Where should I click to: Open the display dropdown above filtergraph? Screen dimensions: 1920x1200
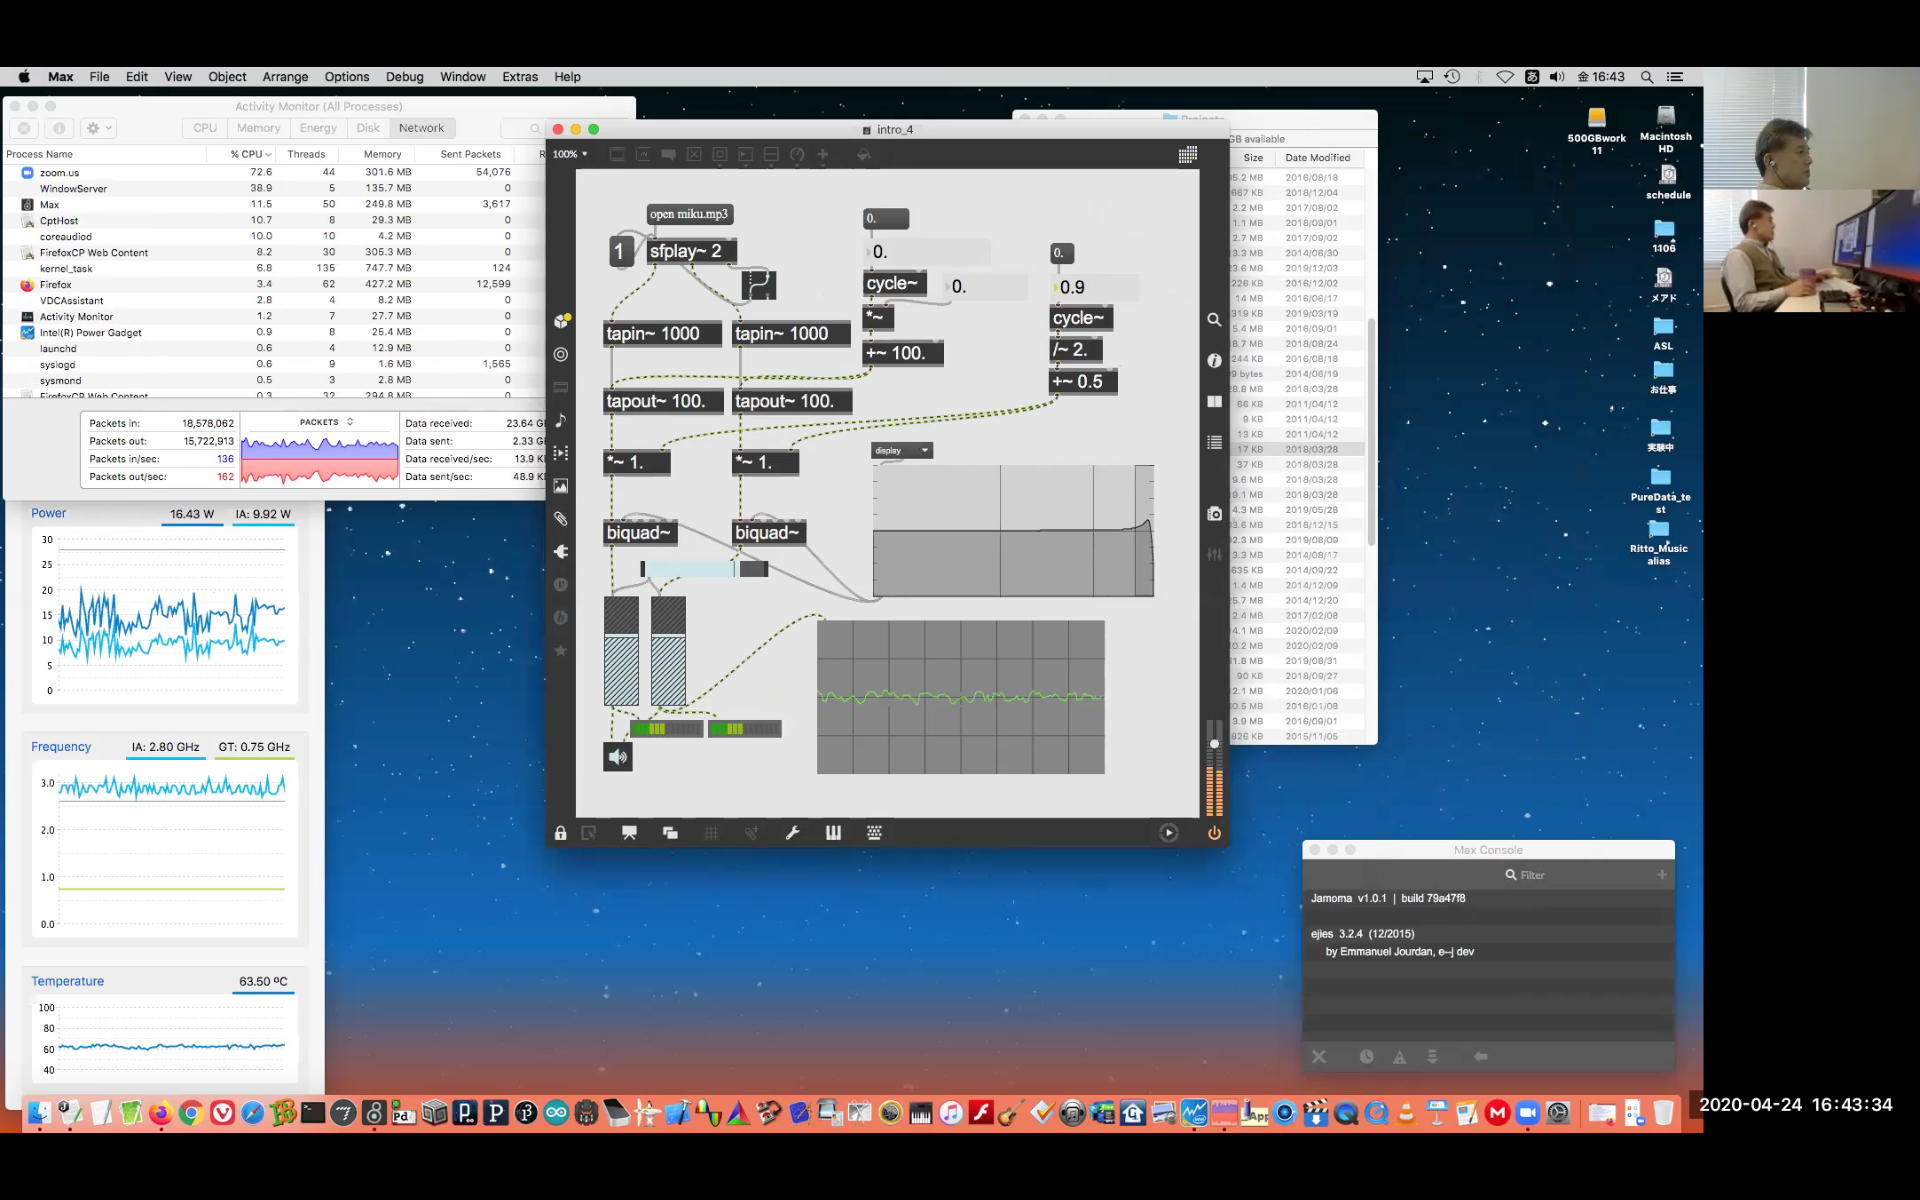point(902,451)
